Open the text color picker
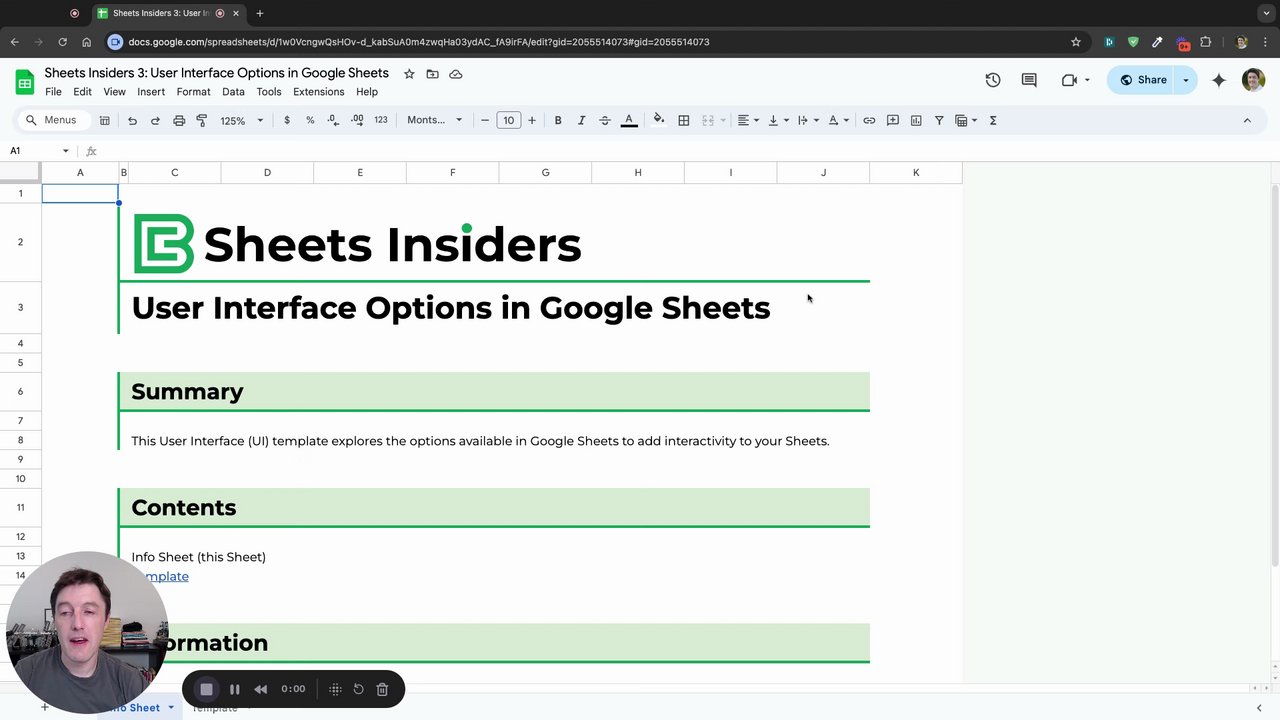This screenshot has width=1280, height=720. coord(629,120)
